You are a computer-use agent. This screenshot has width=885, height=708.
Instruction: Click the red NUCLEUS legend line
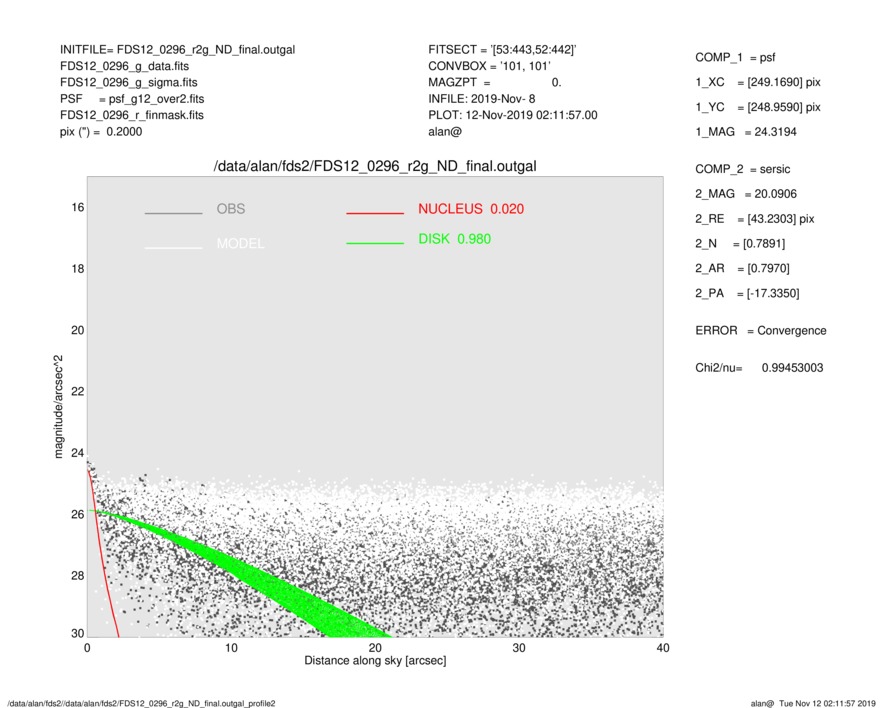[x=375, y=213]
